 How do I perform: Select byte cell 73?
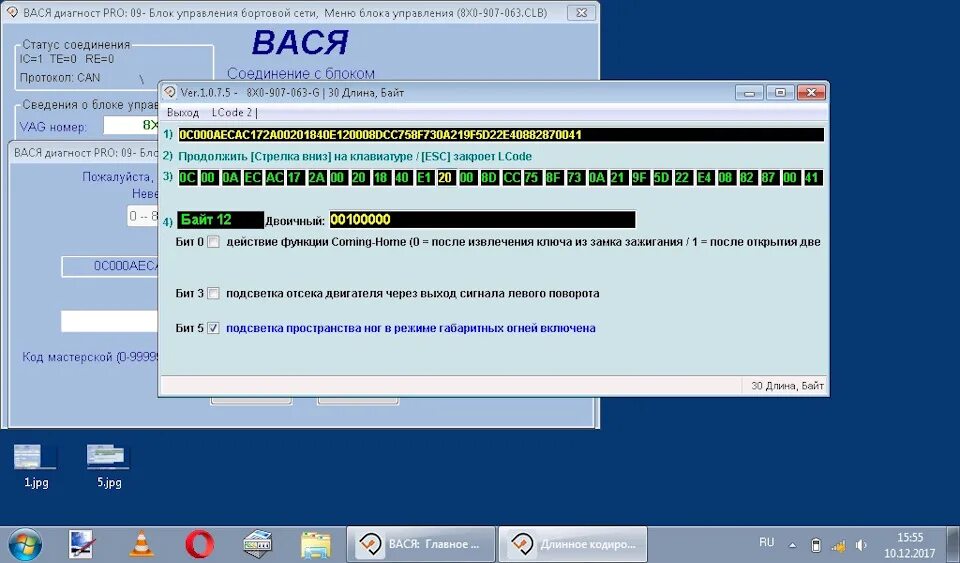[574, 178]
